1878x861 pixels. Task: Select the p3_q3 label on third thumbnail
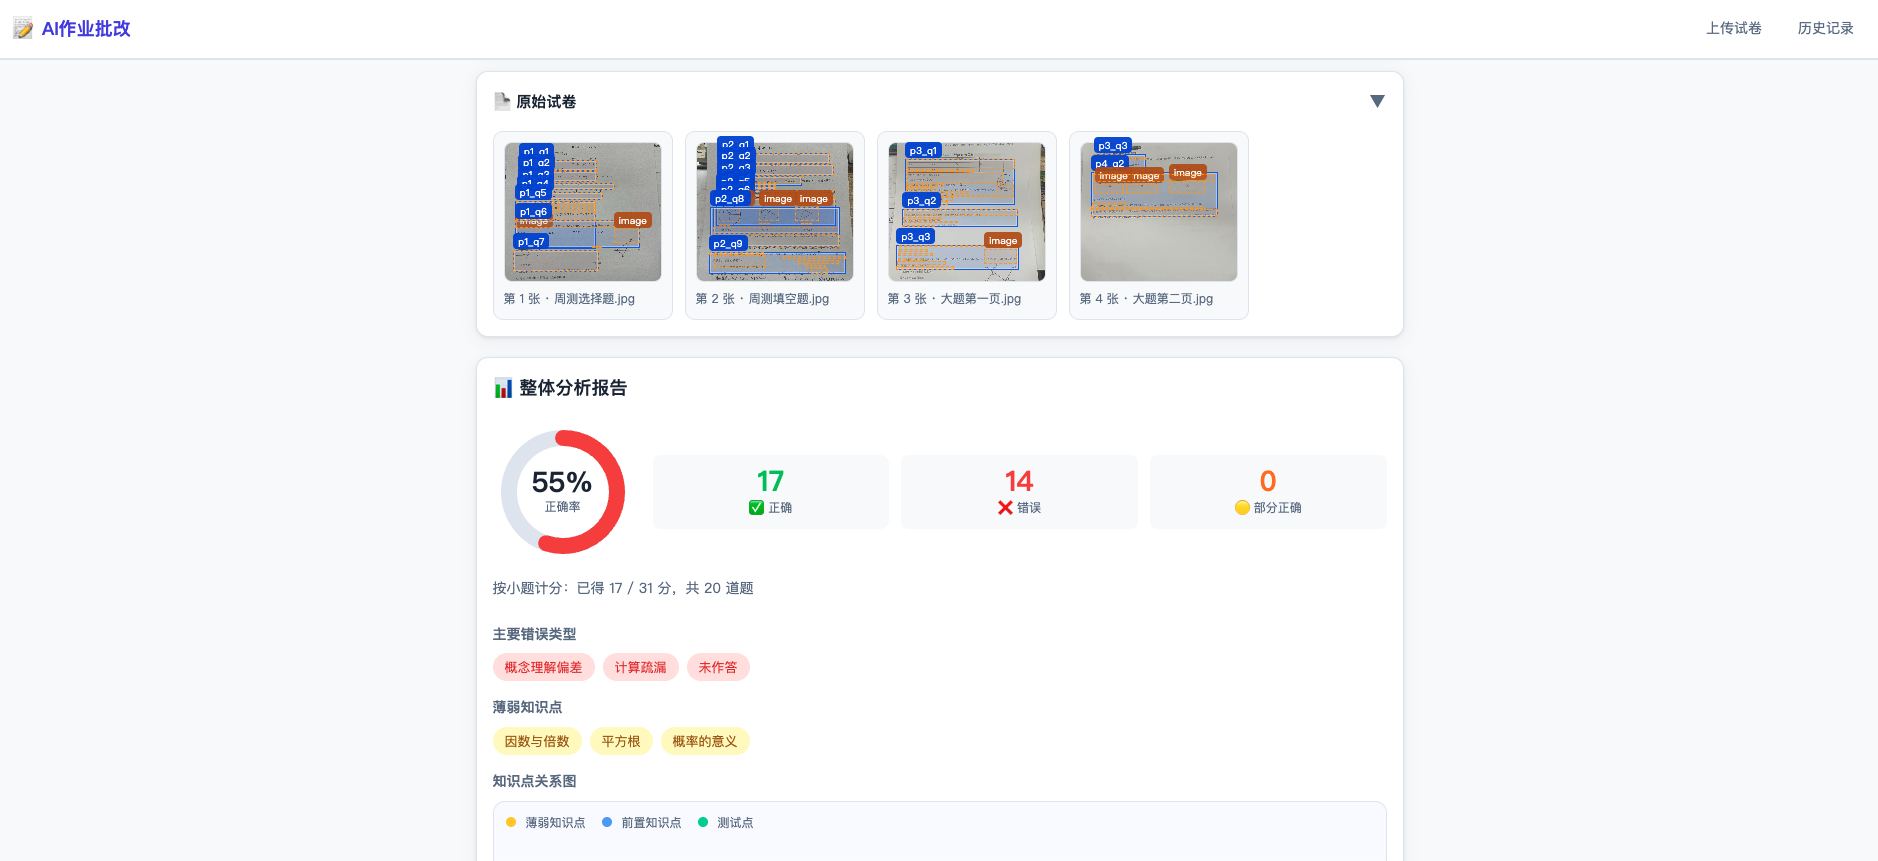pyautogui.click(x=916, y=236)
